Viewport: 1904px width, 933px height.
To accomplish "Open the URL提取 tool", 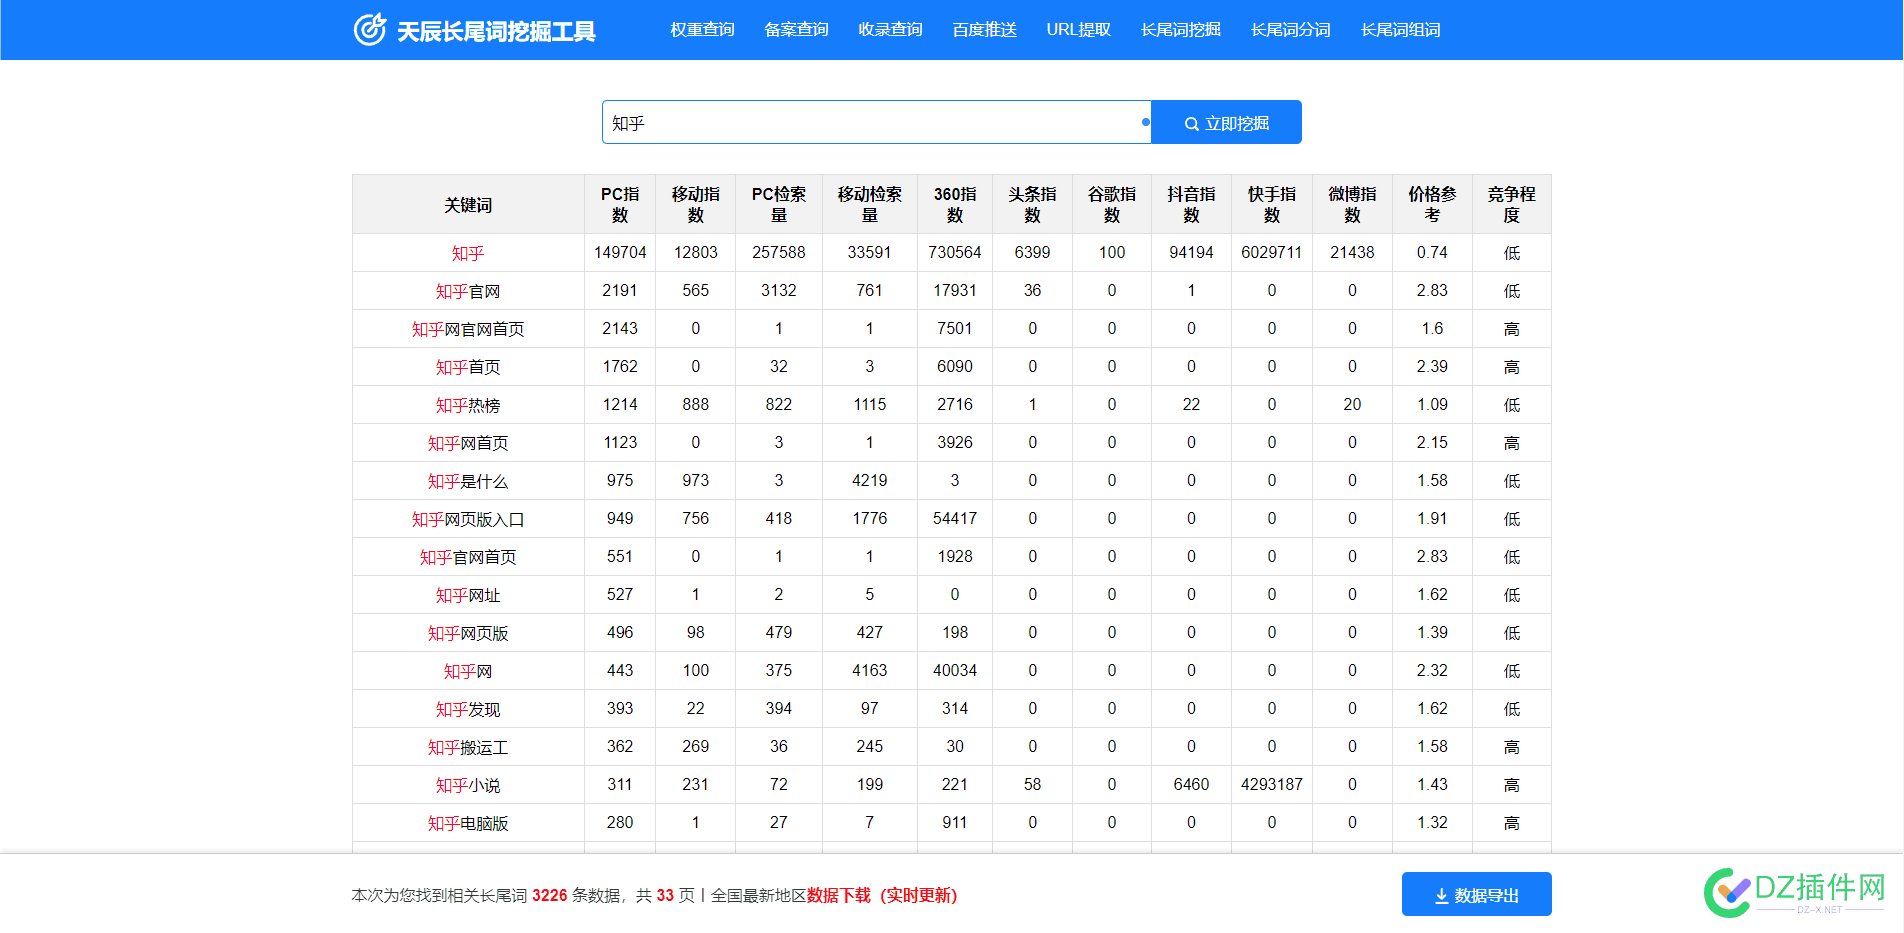I will coord(1079,30).
